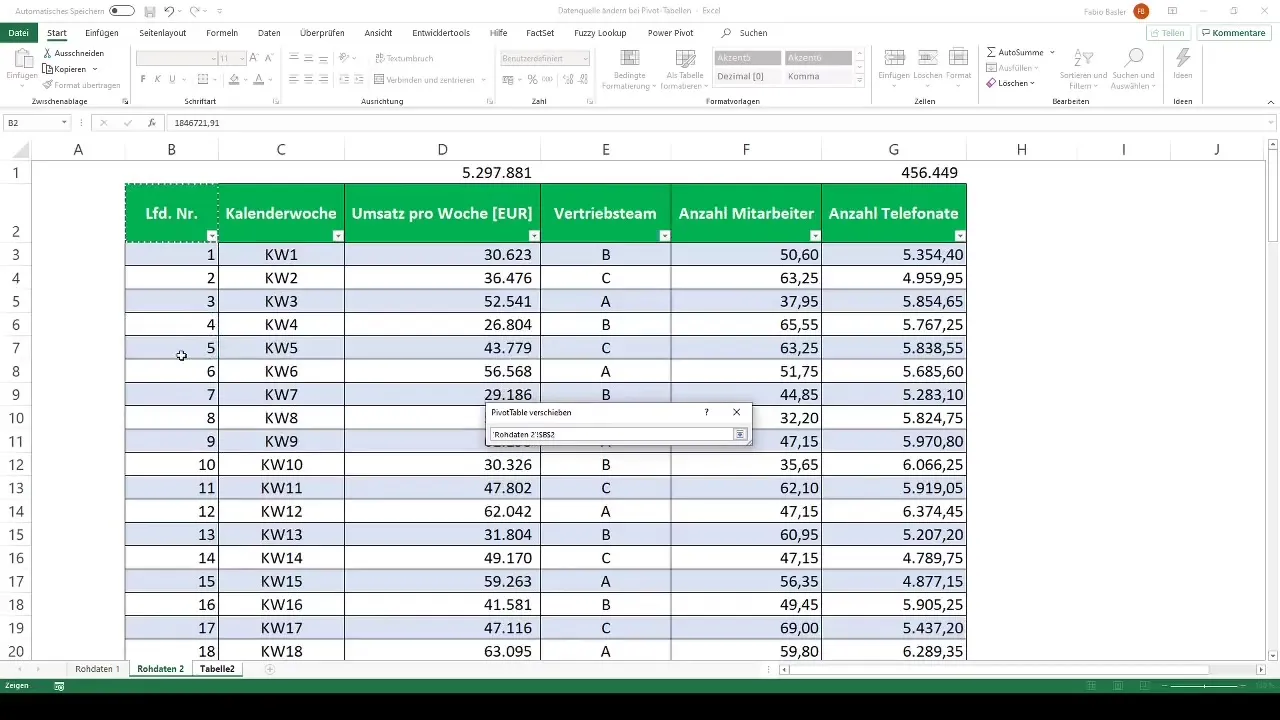Switch to the Tabelle2 sheet tab
Screen dimensions: 1280x720
(x=217, y=668)
